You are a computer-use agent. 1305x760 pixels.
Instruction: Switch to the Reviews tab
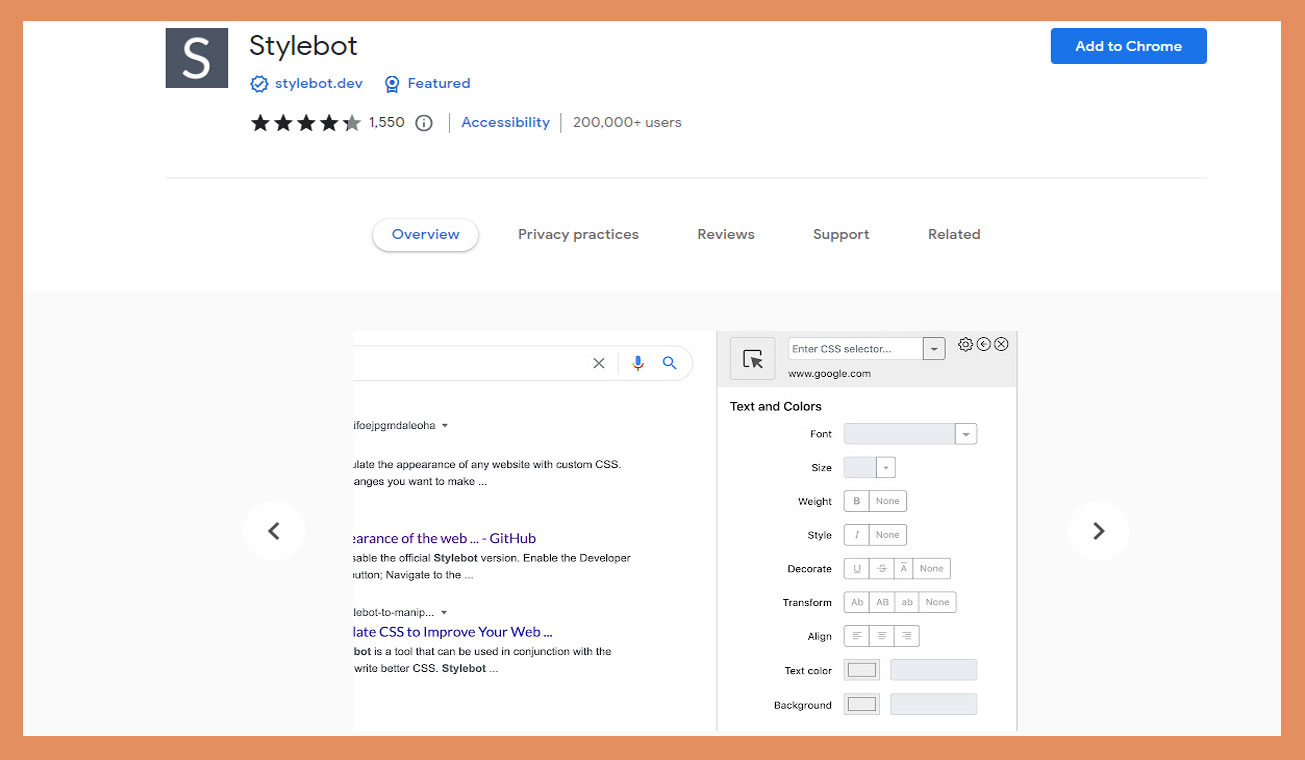726,234
